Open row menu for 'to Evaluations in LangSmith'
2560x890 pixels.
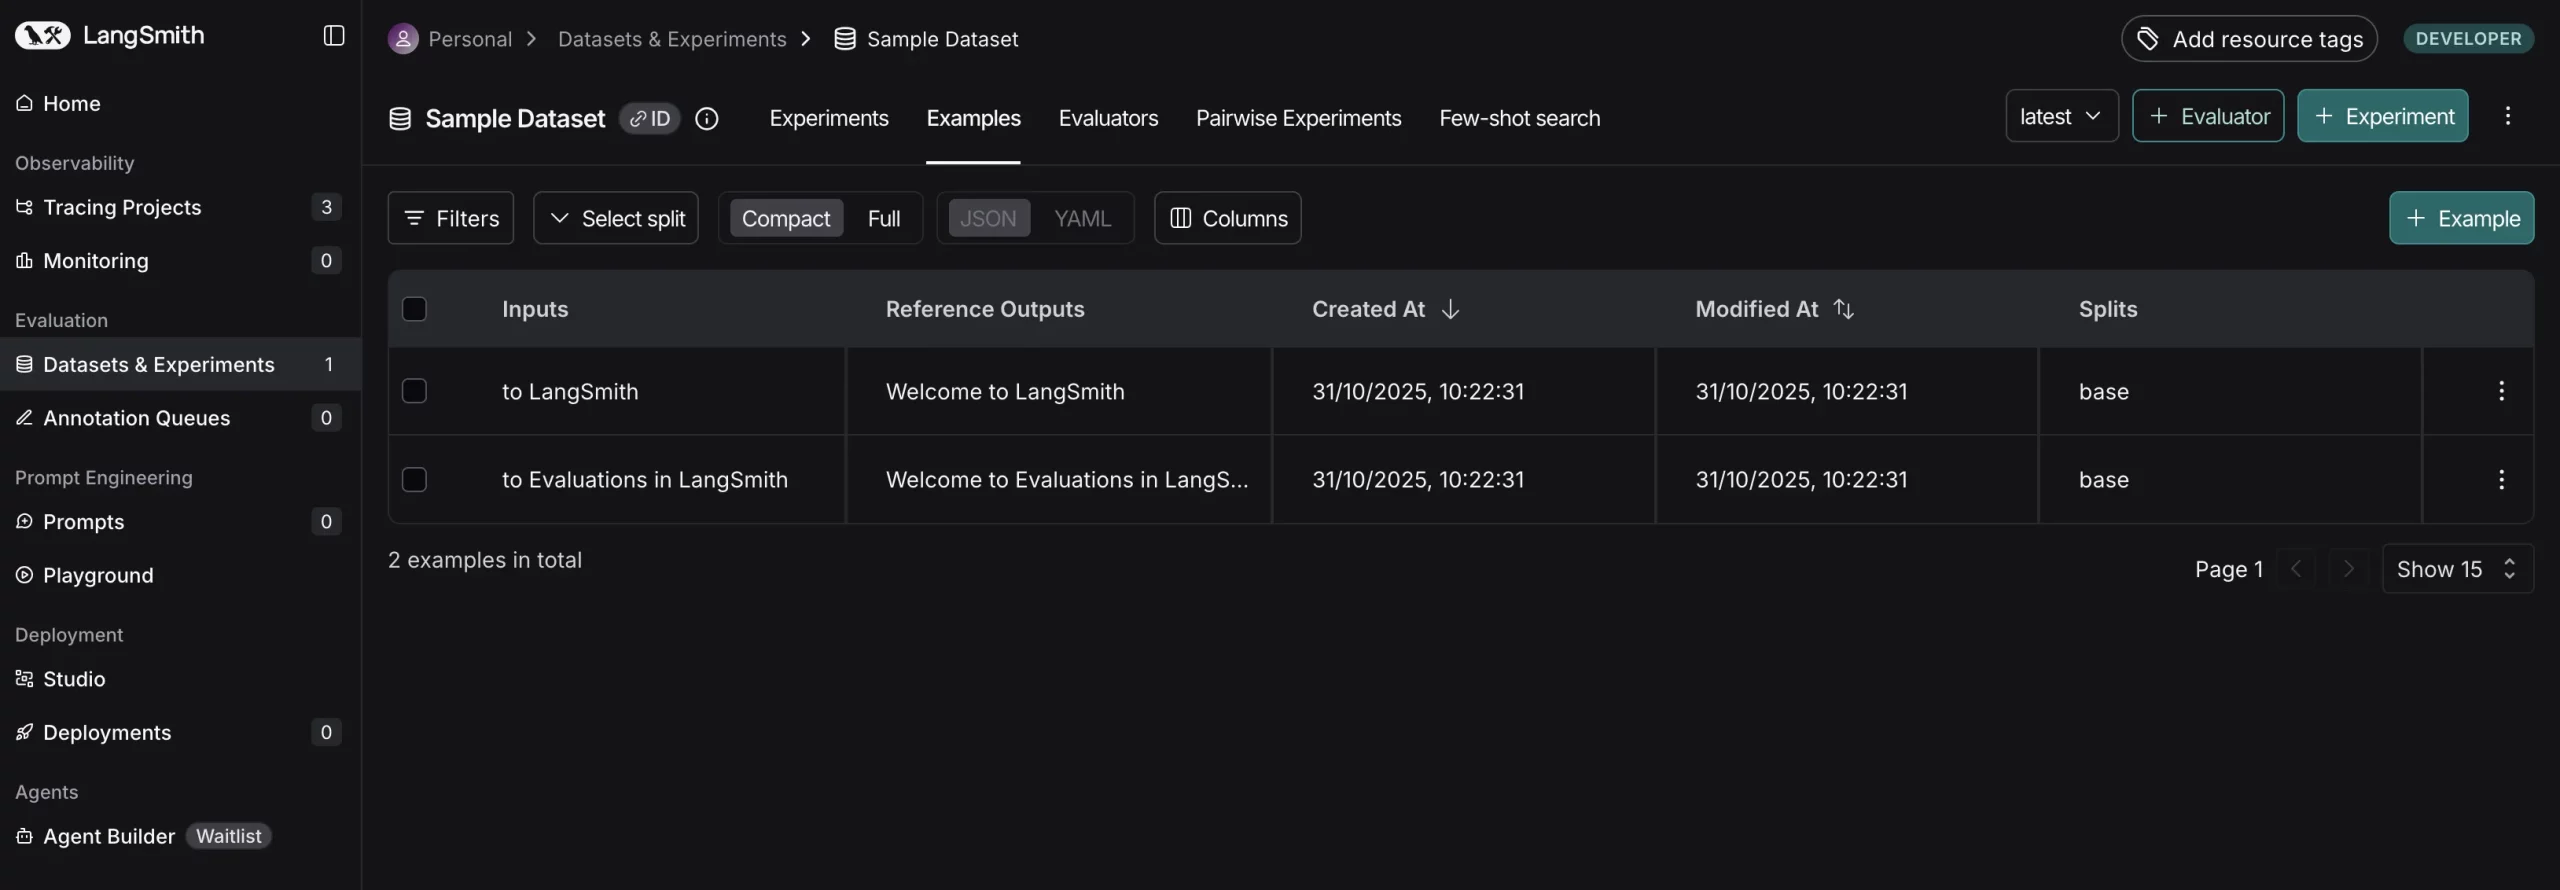(2501, 480)
